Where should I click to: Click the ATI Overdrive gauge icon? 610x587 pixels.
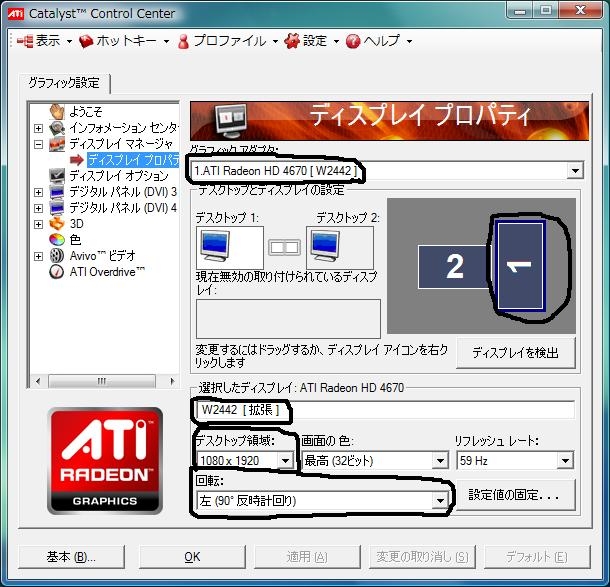pyautogui.click(x=57, y=272)
